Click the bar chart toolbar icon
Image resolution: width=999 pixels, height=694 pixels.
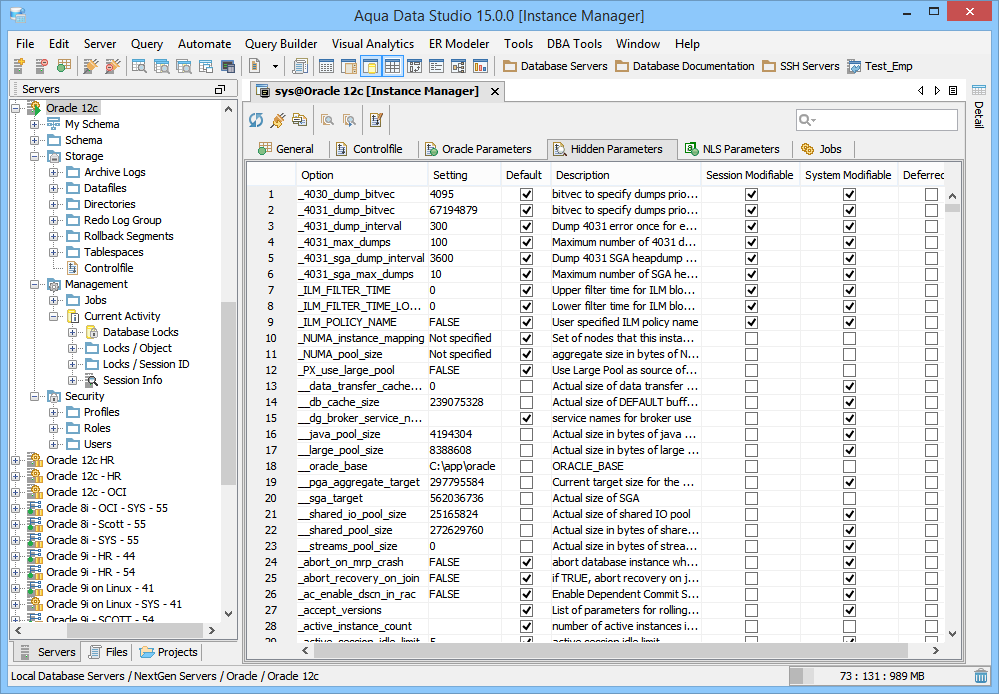pos(481,66)
